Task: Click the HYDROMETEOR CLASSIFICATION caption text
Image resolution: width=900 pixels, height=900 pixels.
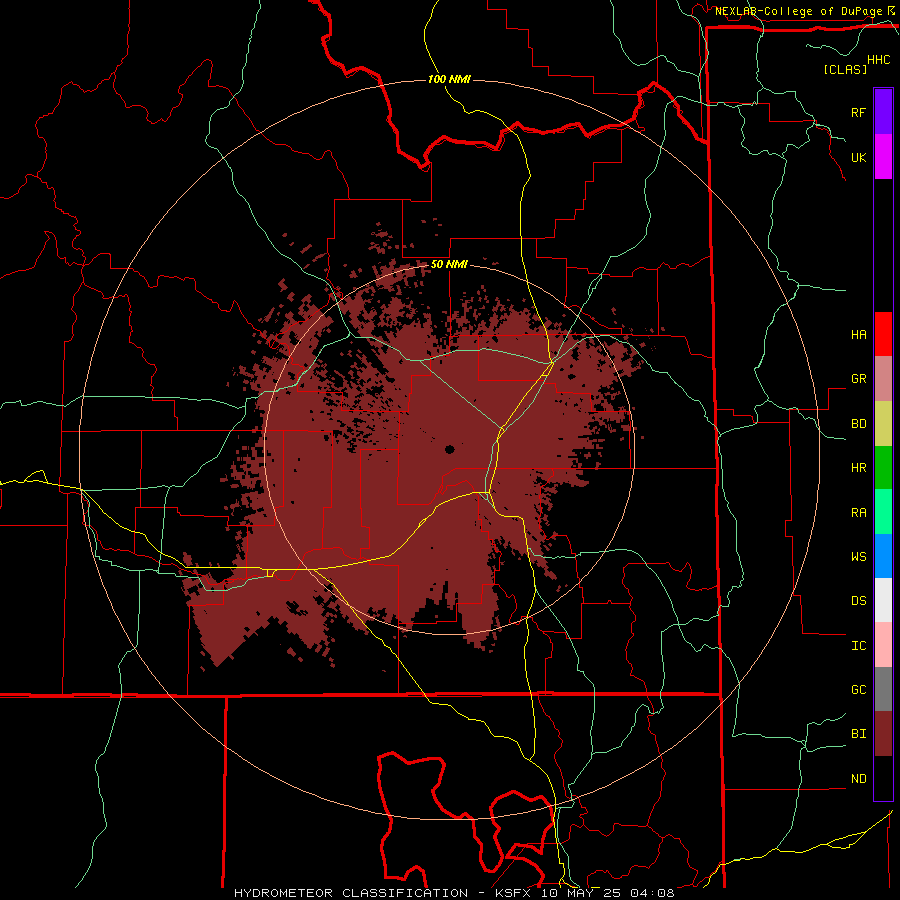Action: [x=351, y=893]
